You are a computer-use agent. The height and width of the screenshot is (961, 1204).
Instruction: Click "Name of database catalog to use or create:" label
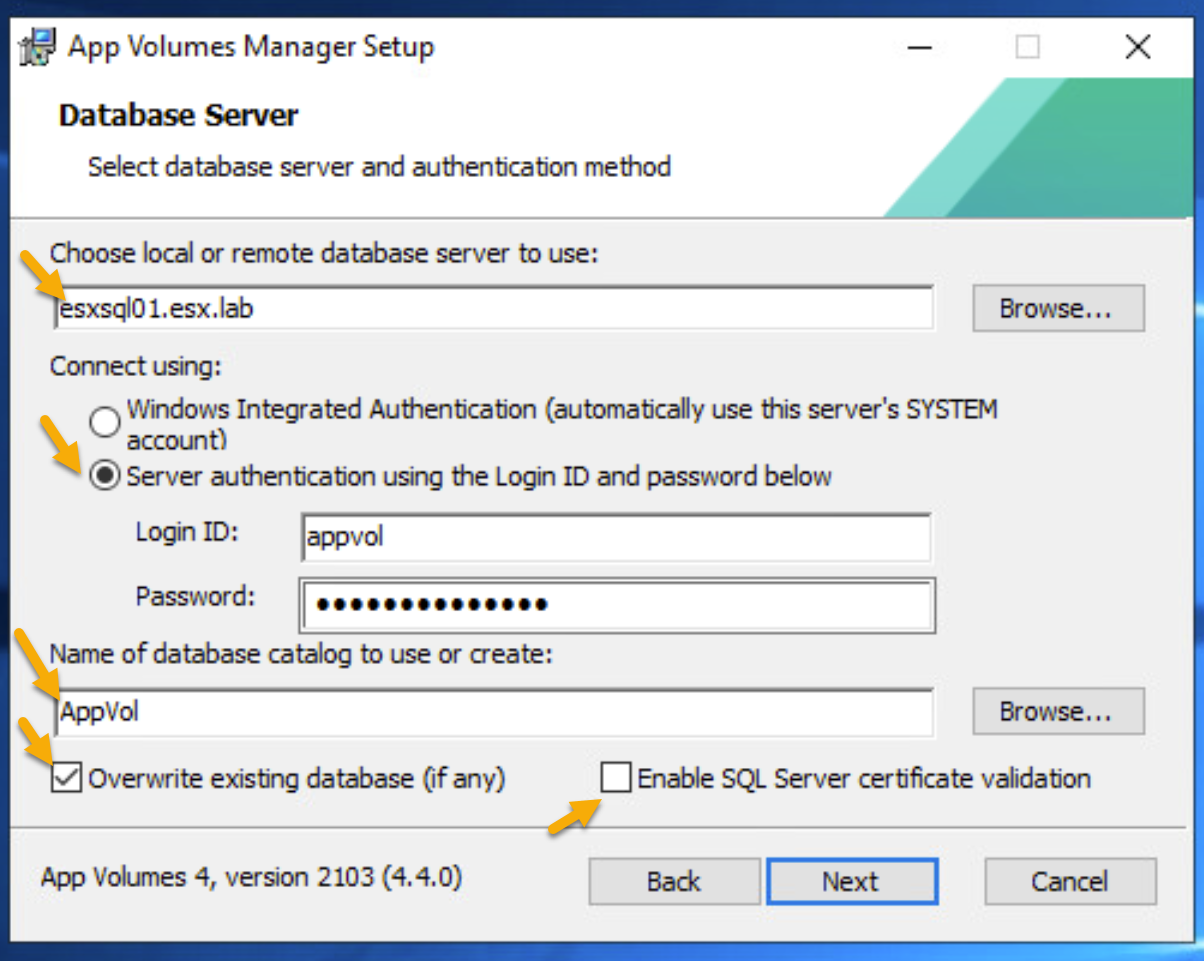click(x=302, y=654)
